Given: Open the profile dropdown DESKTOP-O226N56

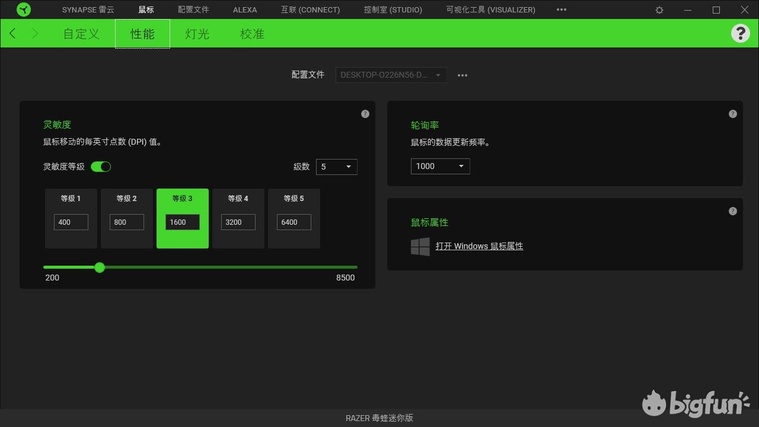Looking at the screenshot, I should (x=391, y=75).
